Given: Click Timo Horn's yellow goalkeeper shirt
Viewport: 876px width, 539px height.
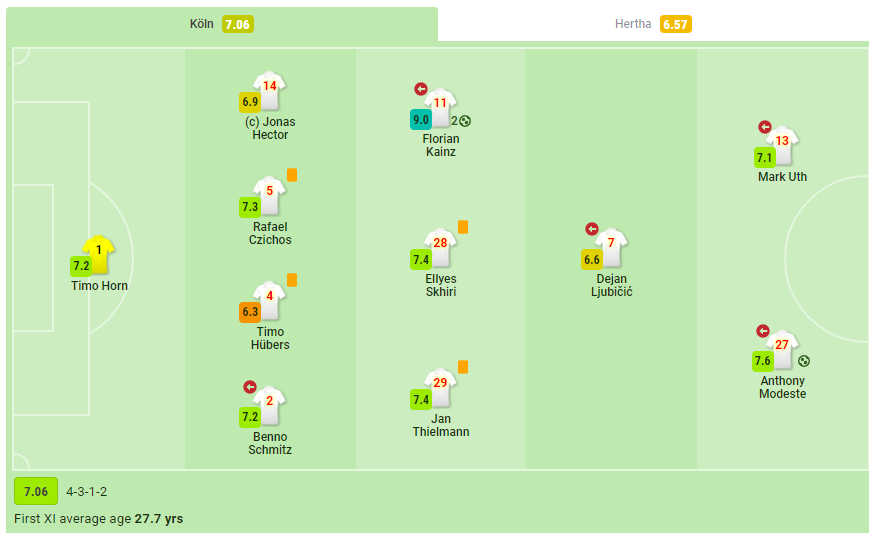Looking at the screenshot, I should (x=99, y=254).
